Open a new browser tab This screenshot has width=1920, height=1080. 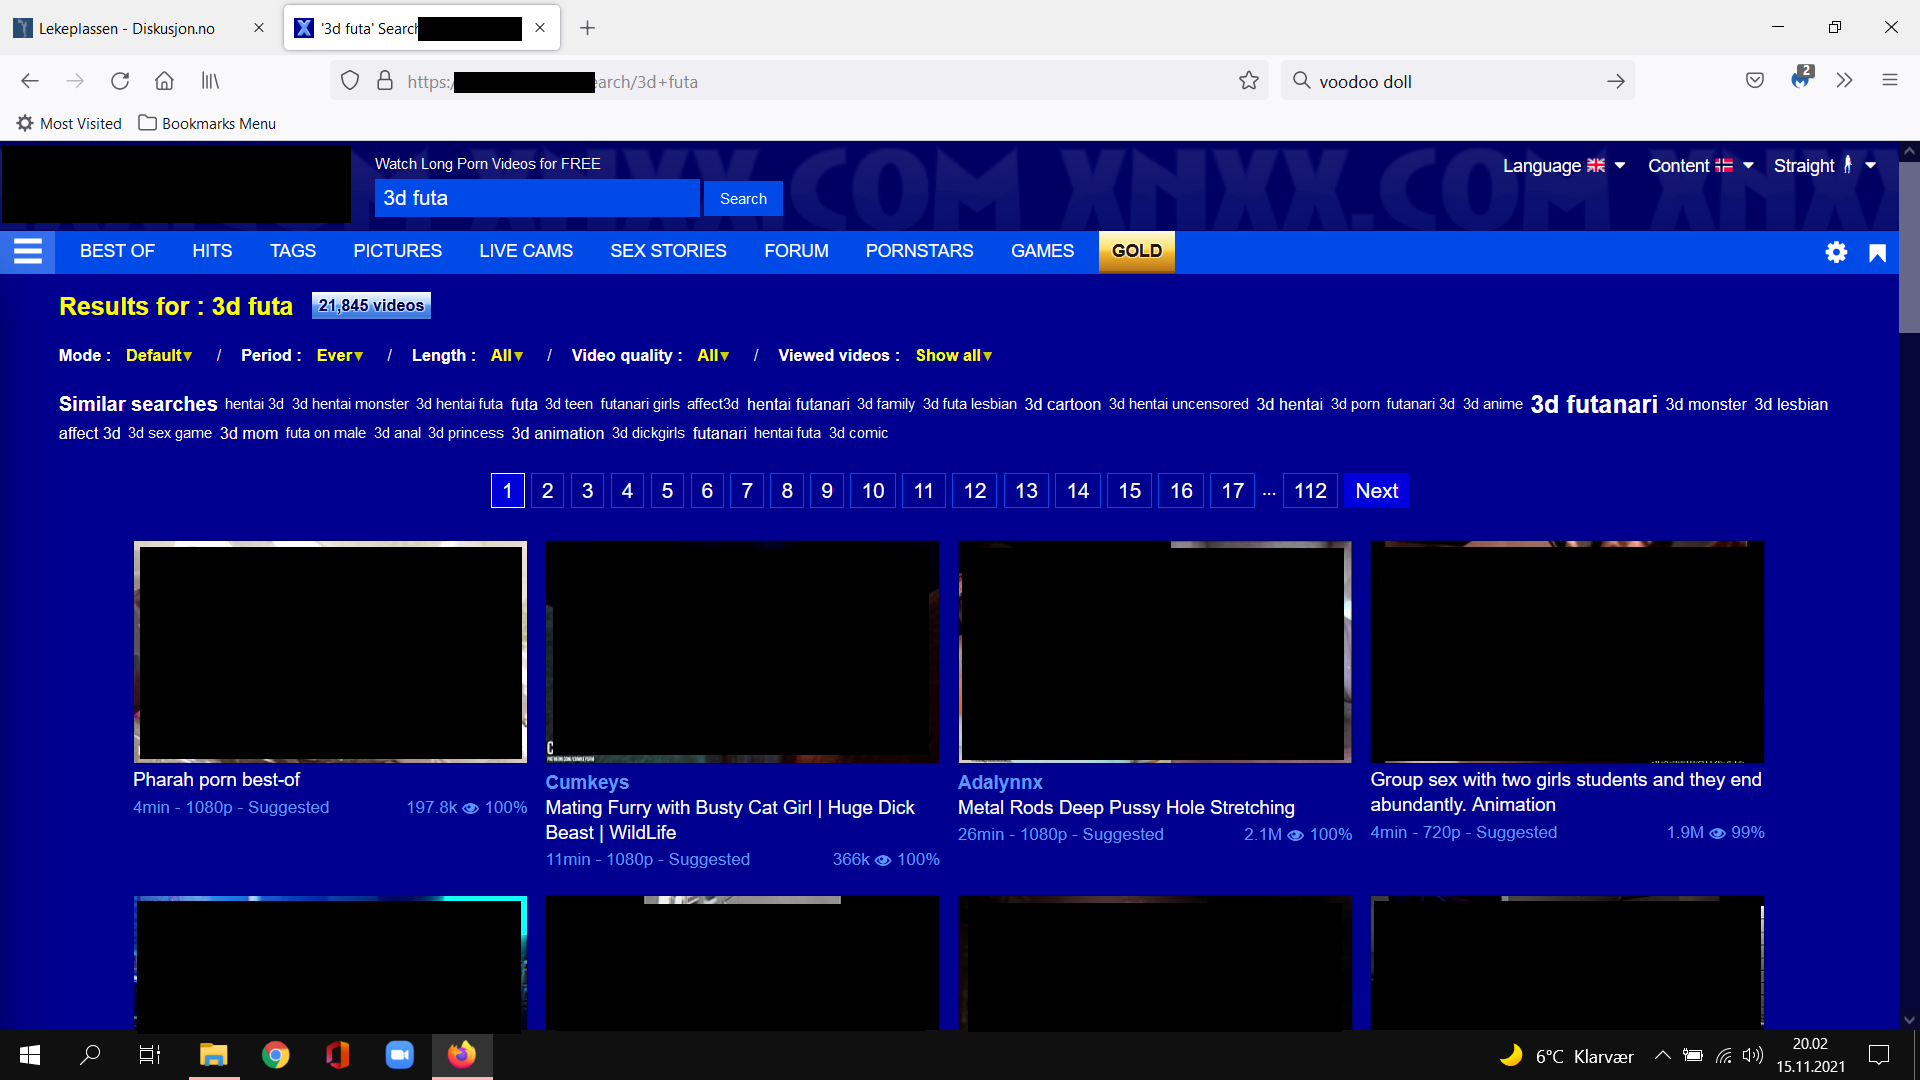(x=588, y=28)
